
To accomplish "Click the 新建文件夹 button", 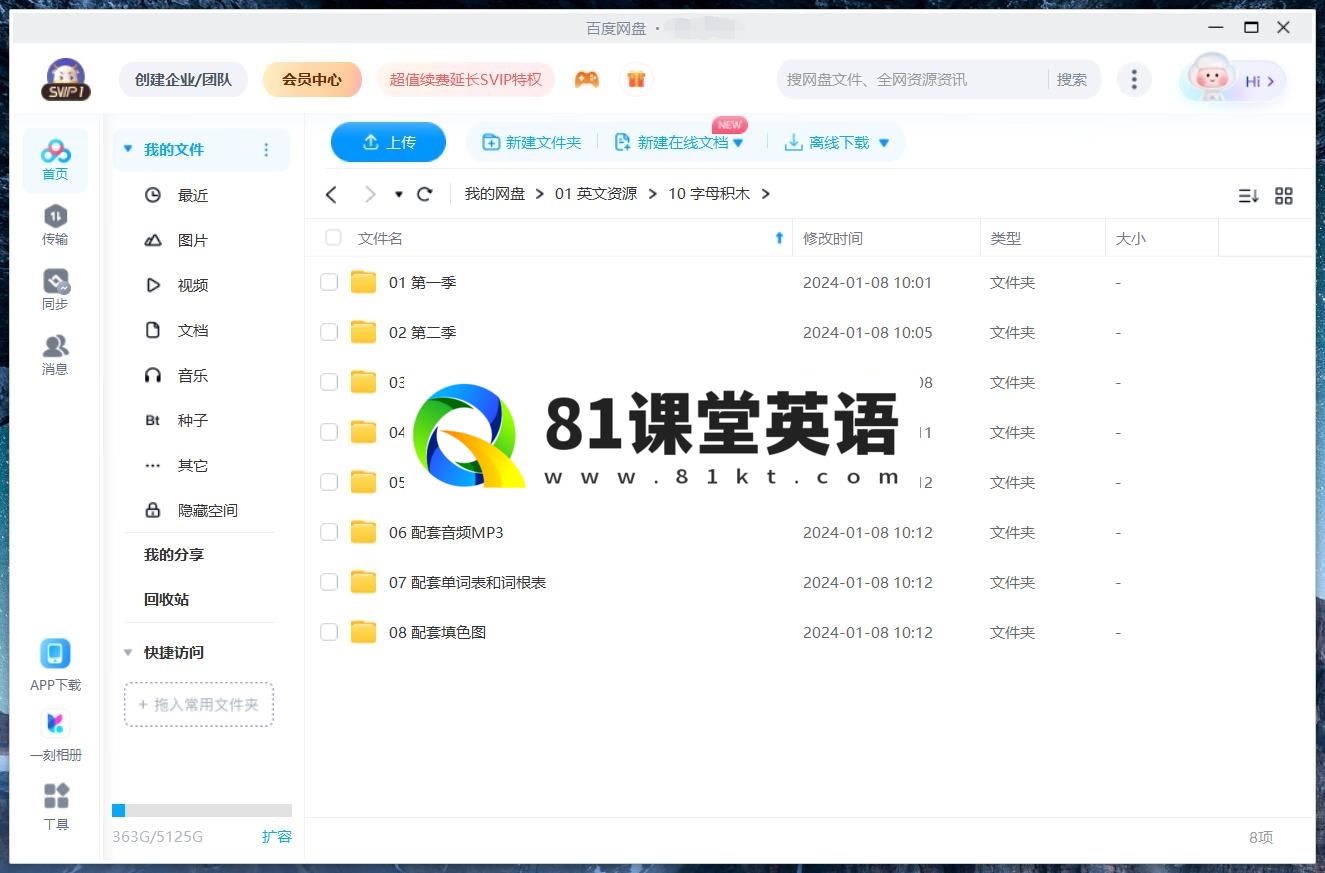I will (x=532, y=142).
